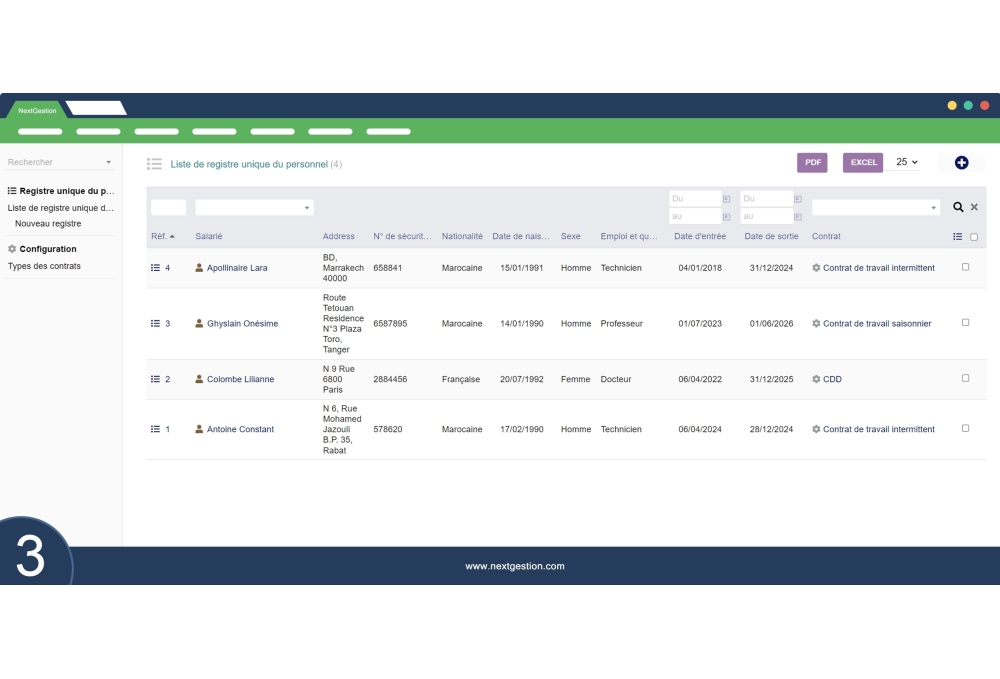Open the Salarié filter dropdown
The image size is (1000, 679).
[254, 207]
